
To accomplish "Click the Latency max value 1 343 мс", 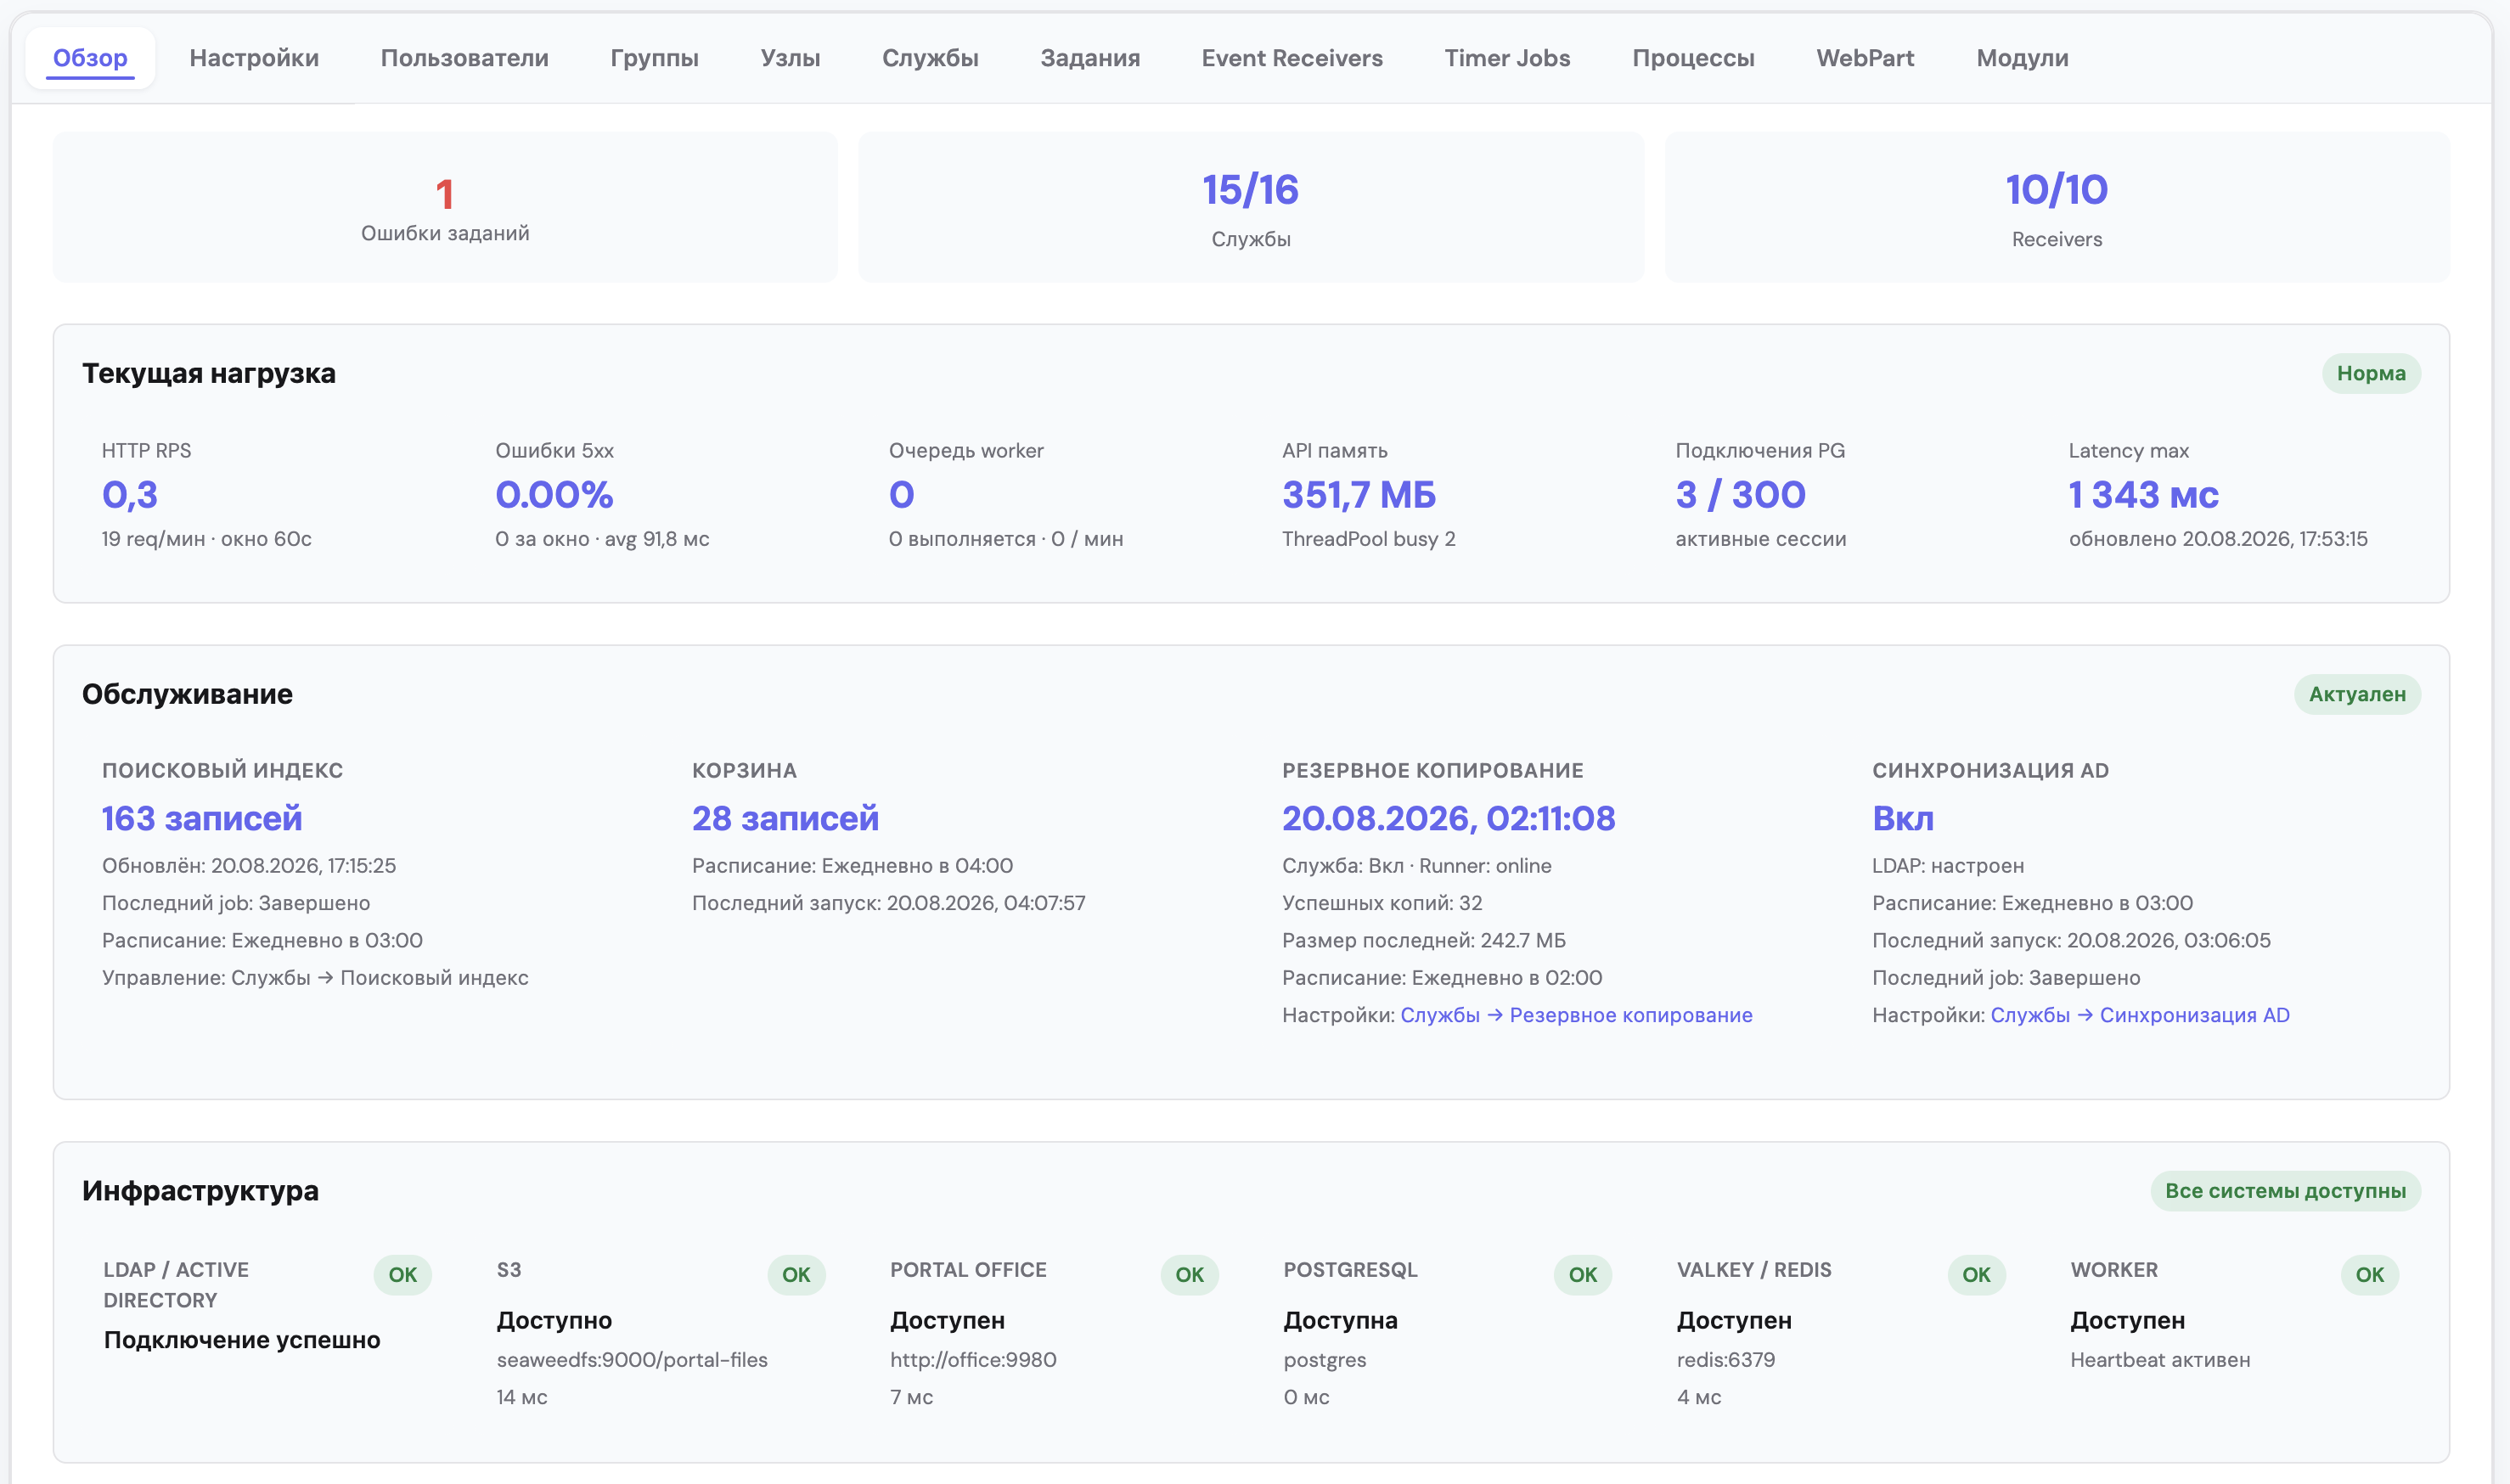I will point(2143,495).
